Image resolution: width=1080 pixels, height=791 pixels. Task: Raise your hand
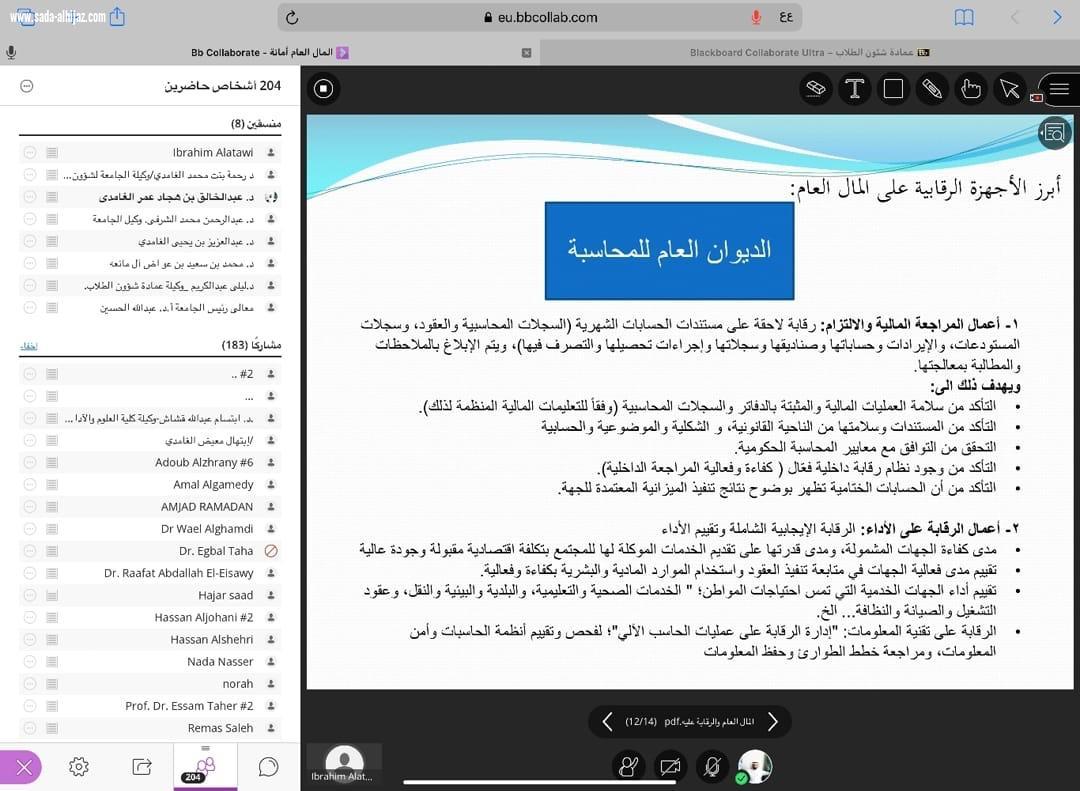[x=628, y=766]
